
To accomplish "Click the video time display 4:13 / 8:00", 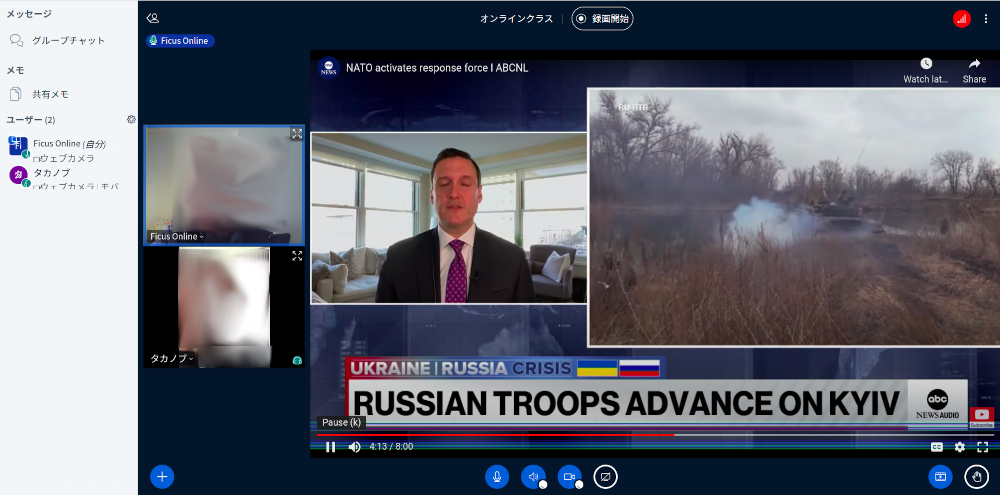I will click(x=391, y=447).
